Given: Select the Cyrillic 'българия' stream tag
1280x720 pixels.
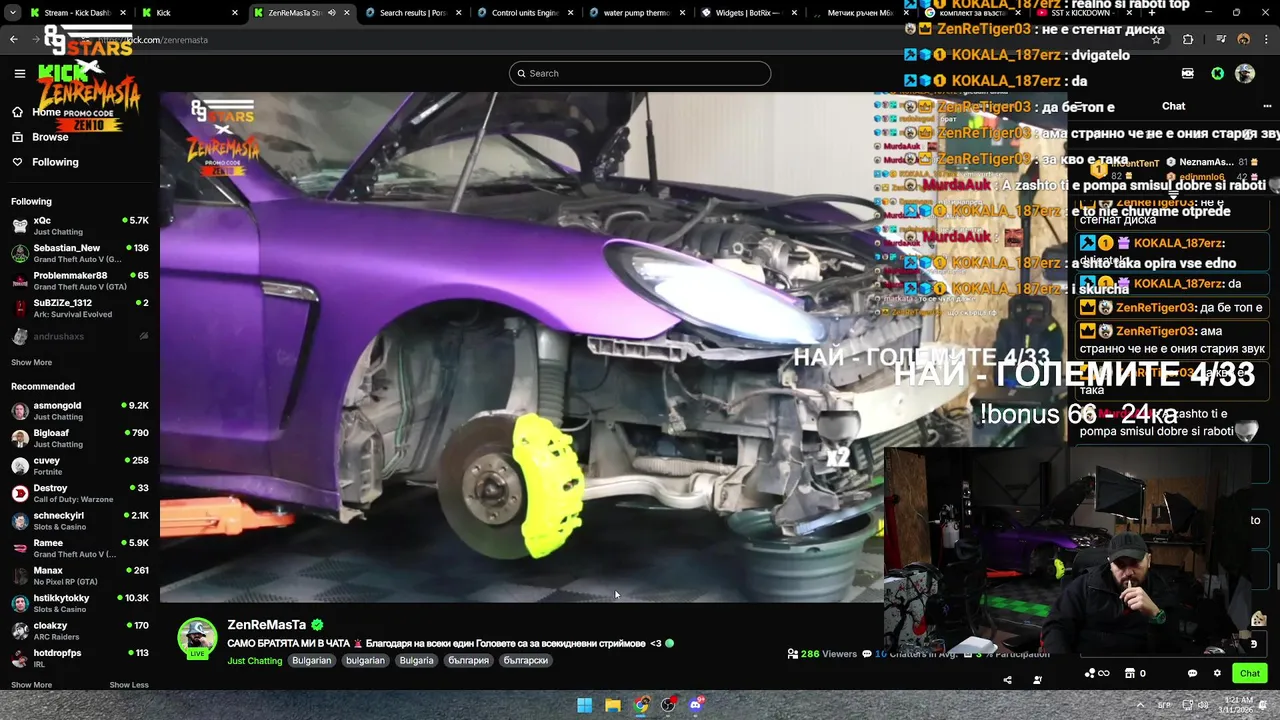Looking at the screenshot, I should pyautogui.click(x=468, y=661).
